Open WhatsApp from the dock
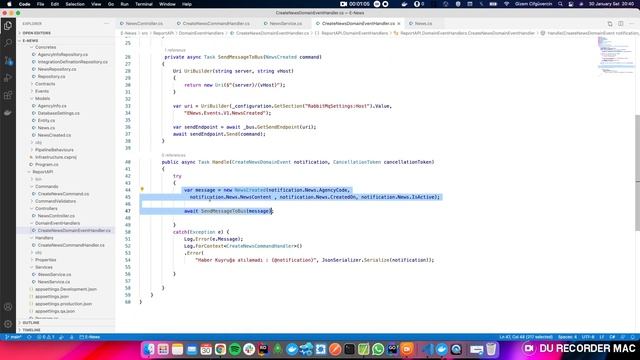The height and width of the screenshot is (360, 640). click(x=378, y=349)
